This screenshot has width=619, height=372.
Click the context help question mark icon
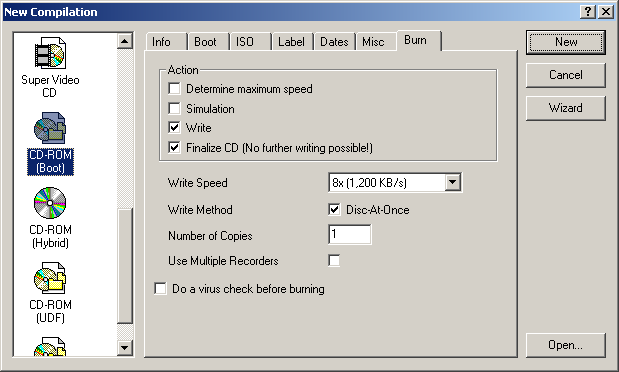588,12
